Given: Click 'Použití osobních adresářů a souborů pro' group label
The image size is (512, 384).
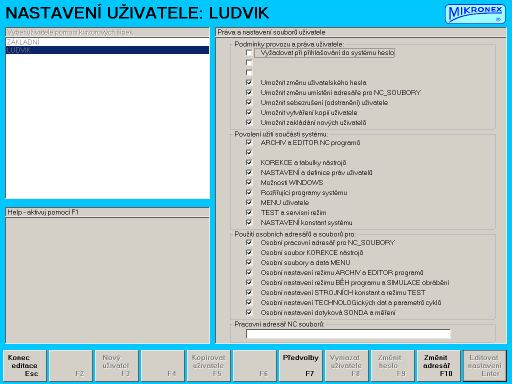Looking at the screenshot, I should (295, 234).
